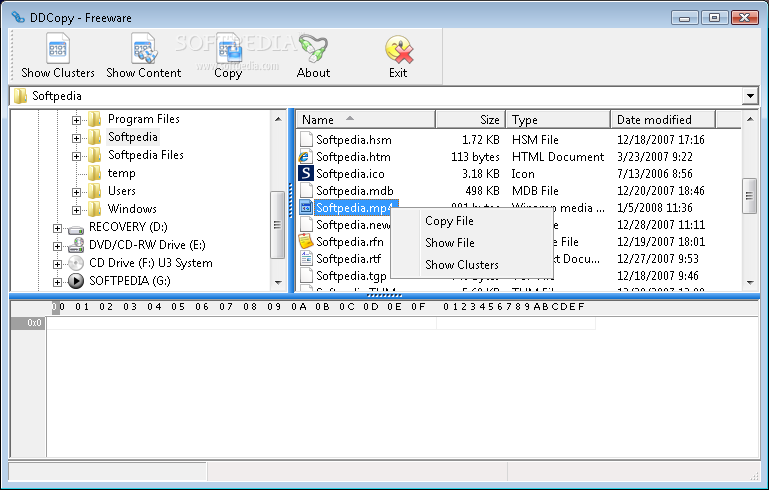Click the Softpedia Files folder icon
Image resolution: width=769 pixels, height=490 pixels.
(x=95, y=155)
